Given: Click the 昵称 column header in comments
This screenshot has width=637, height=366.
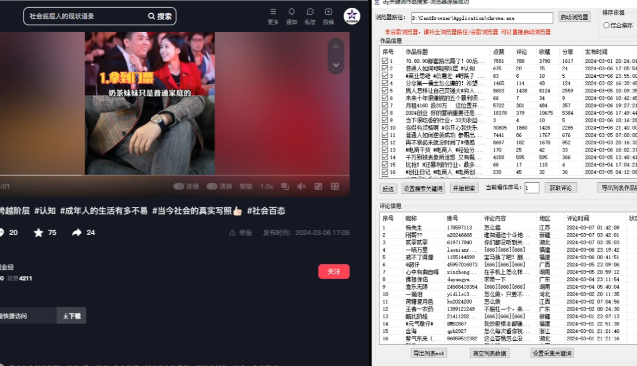Looking at the screenshot, I should click(411, 219).
